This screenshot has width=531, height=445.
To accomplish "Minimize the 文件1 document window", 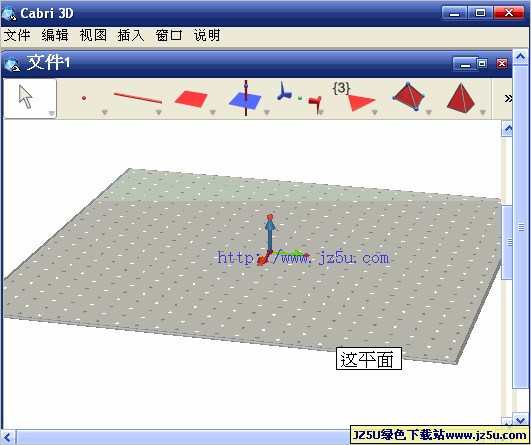I will (x=465, y=64).
